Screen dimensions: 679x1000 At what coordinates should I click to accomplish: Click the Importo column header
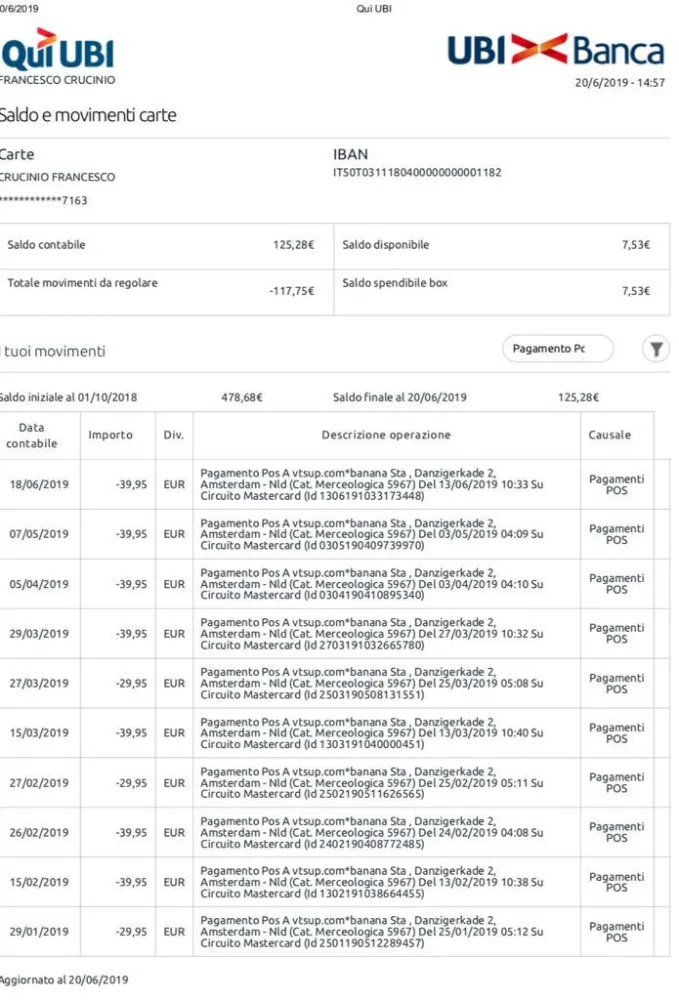(x=110, y=435)
